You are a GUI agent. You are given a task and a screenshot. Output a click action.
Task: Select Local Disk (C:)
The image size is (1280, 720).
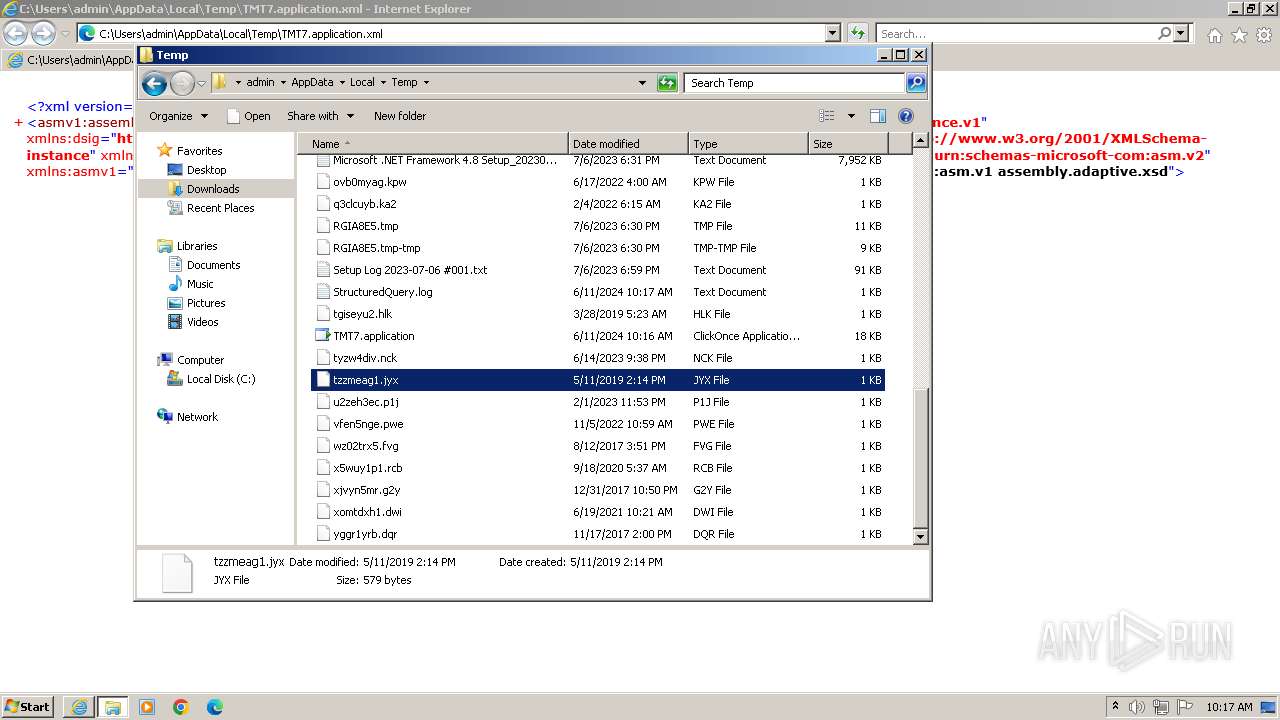(220, 379)
